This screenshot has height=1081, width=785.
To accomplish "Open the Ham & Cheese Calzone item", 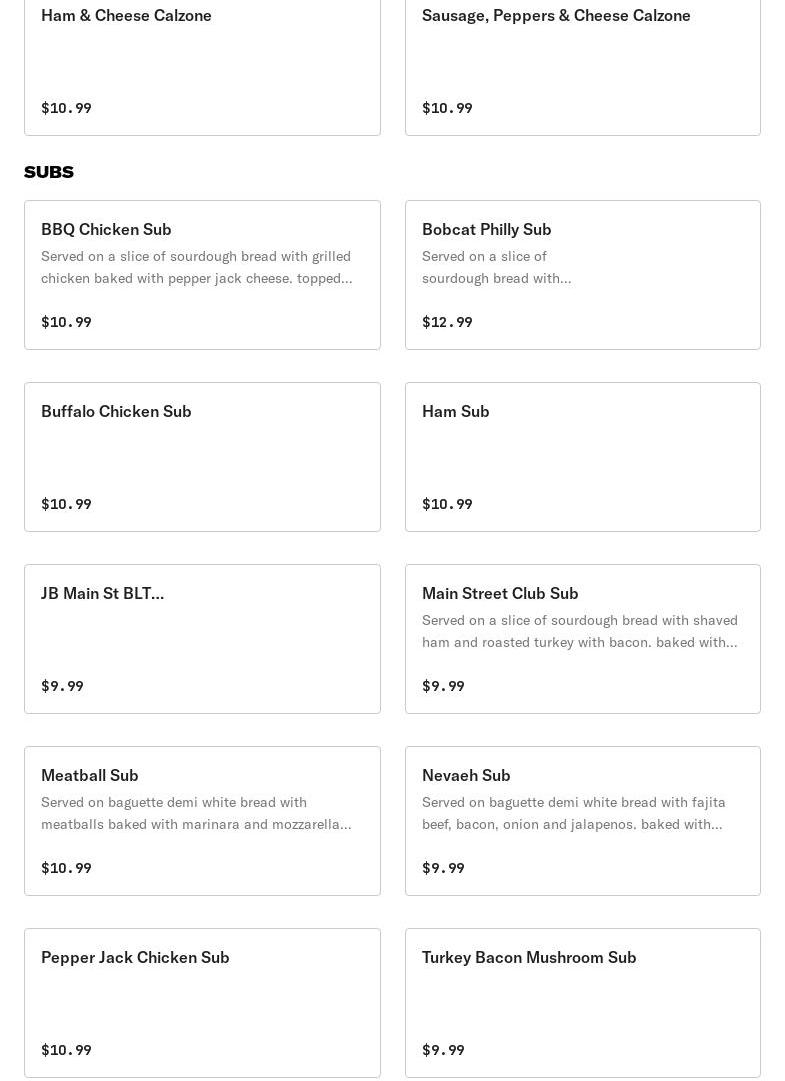I will tap(202, 60).
